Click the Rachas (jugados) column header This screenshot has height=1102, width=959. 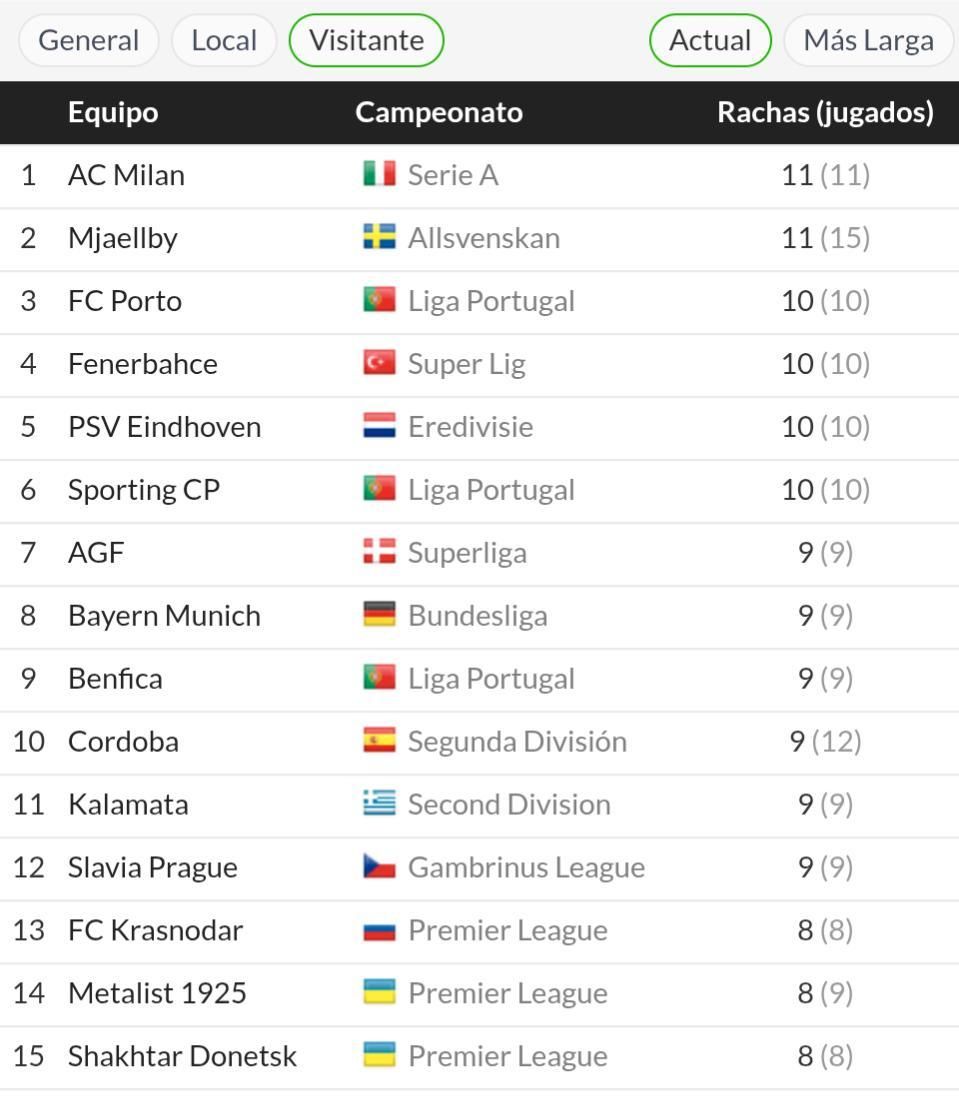tap(825, 112)
